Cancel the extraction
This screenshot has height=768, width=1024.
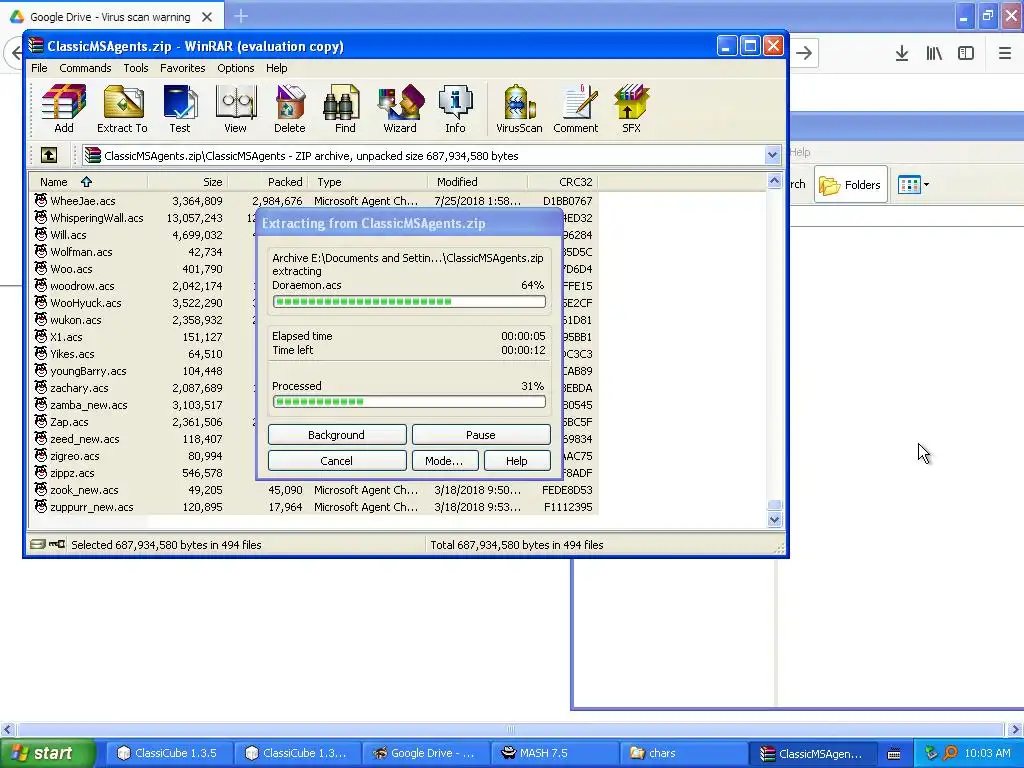pyautogui.click(x=337, y=460)
